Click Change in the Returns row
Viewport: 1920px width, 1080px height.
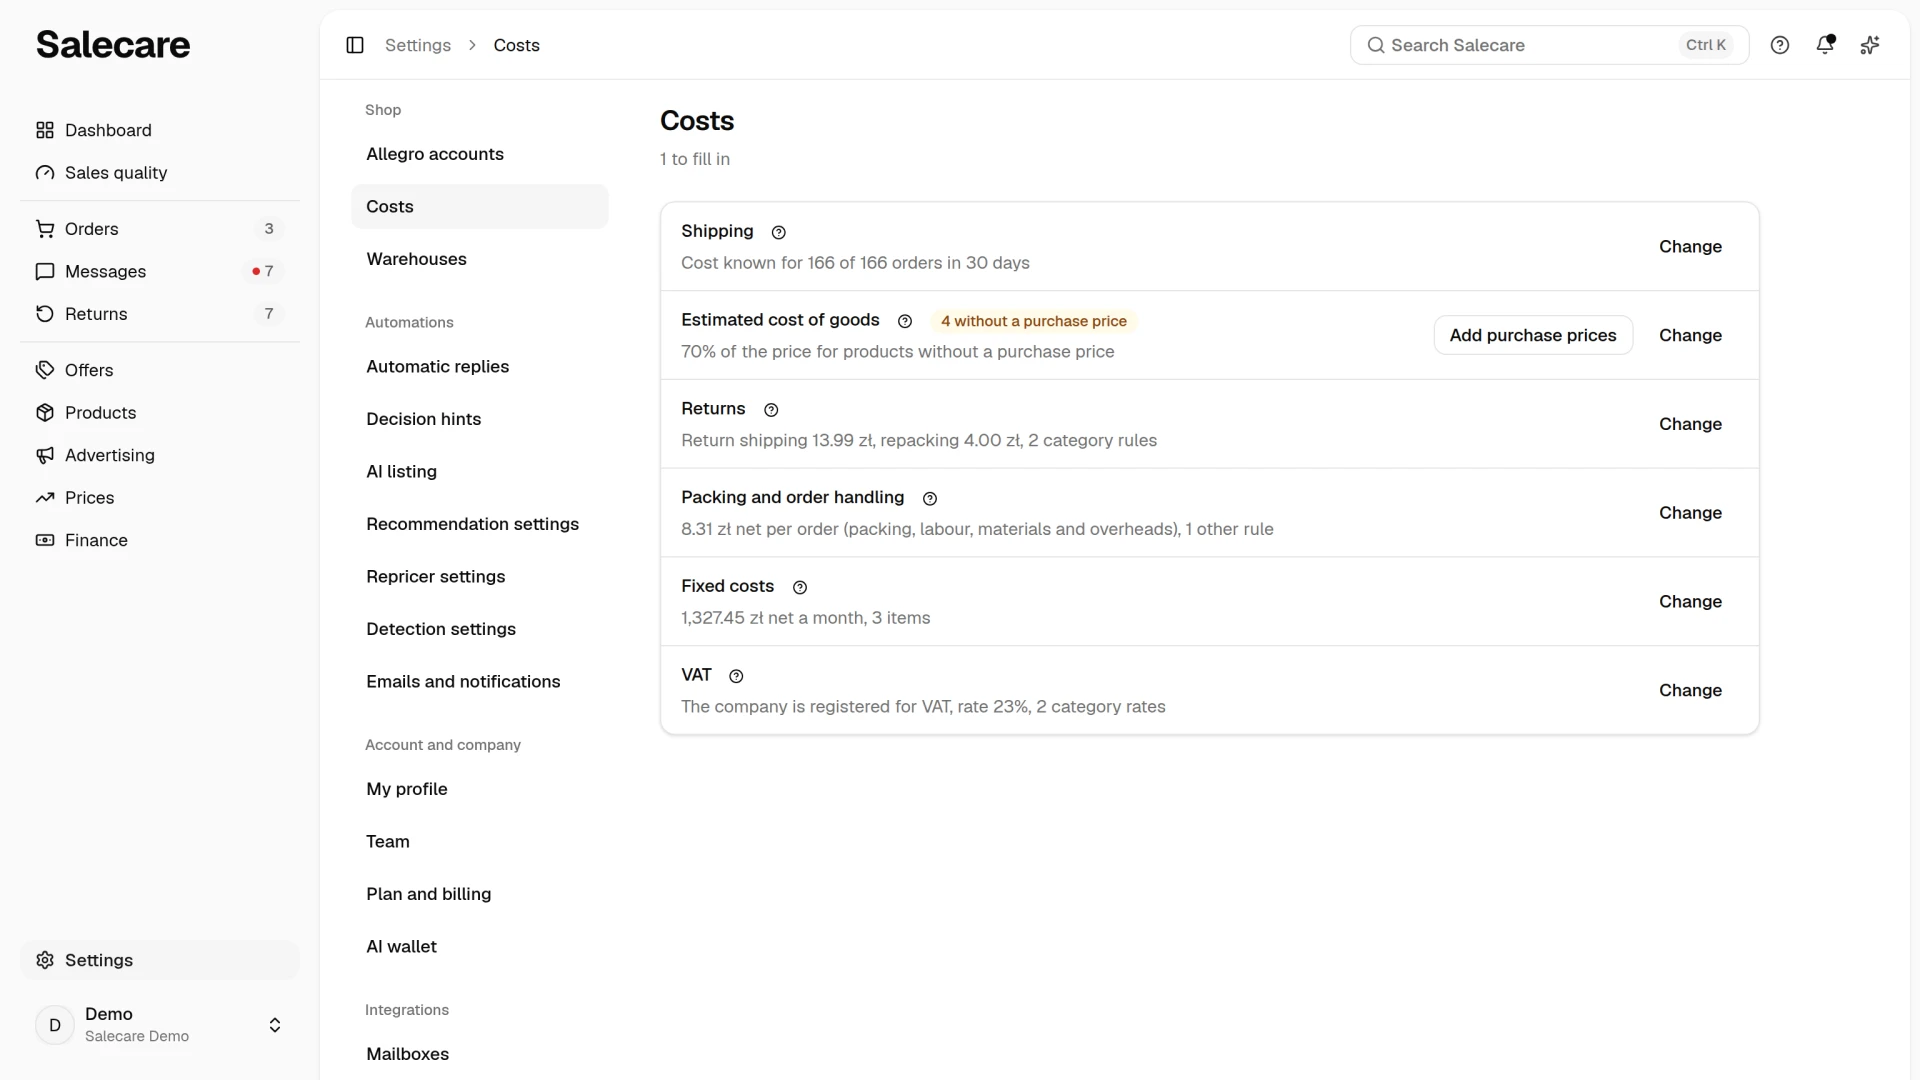pyautogui.click(x=1690, y=424)
